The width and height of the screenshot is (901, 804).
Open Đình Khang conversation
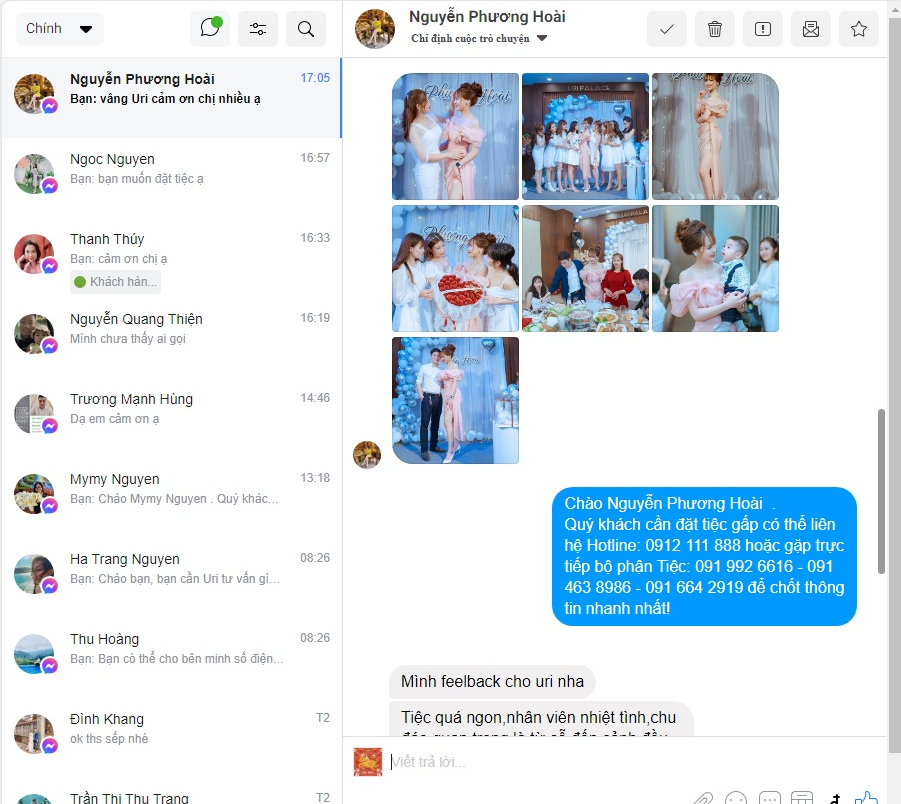171,738
